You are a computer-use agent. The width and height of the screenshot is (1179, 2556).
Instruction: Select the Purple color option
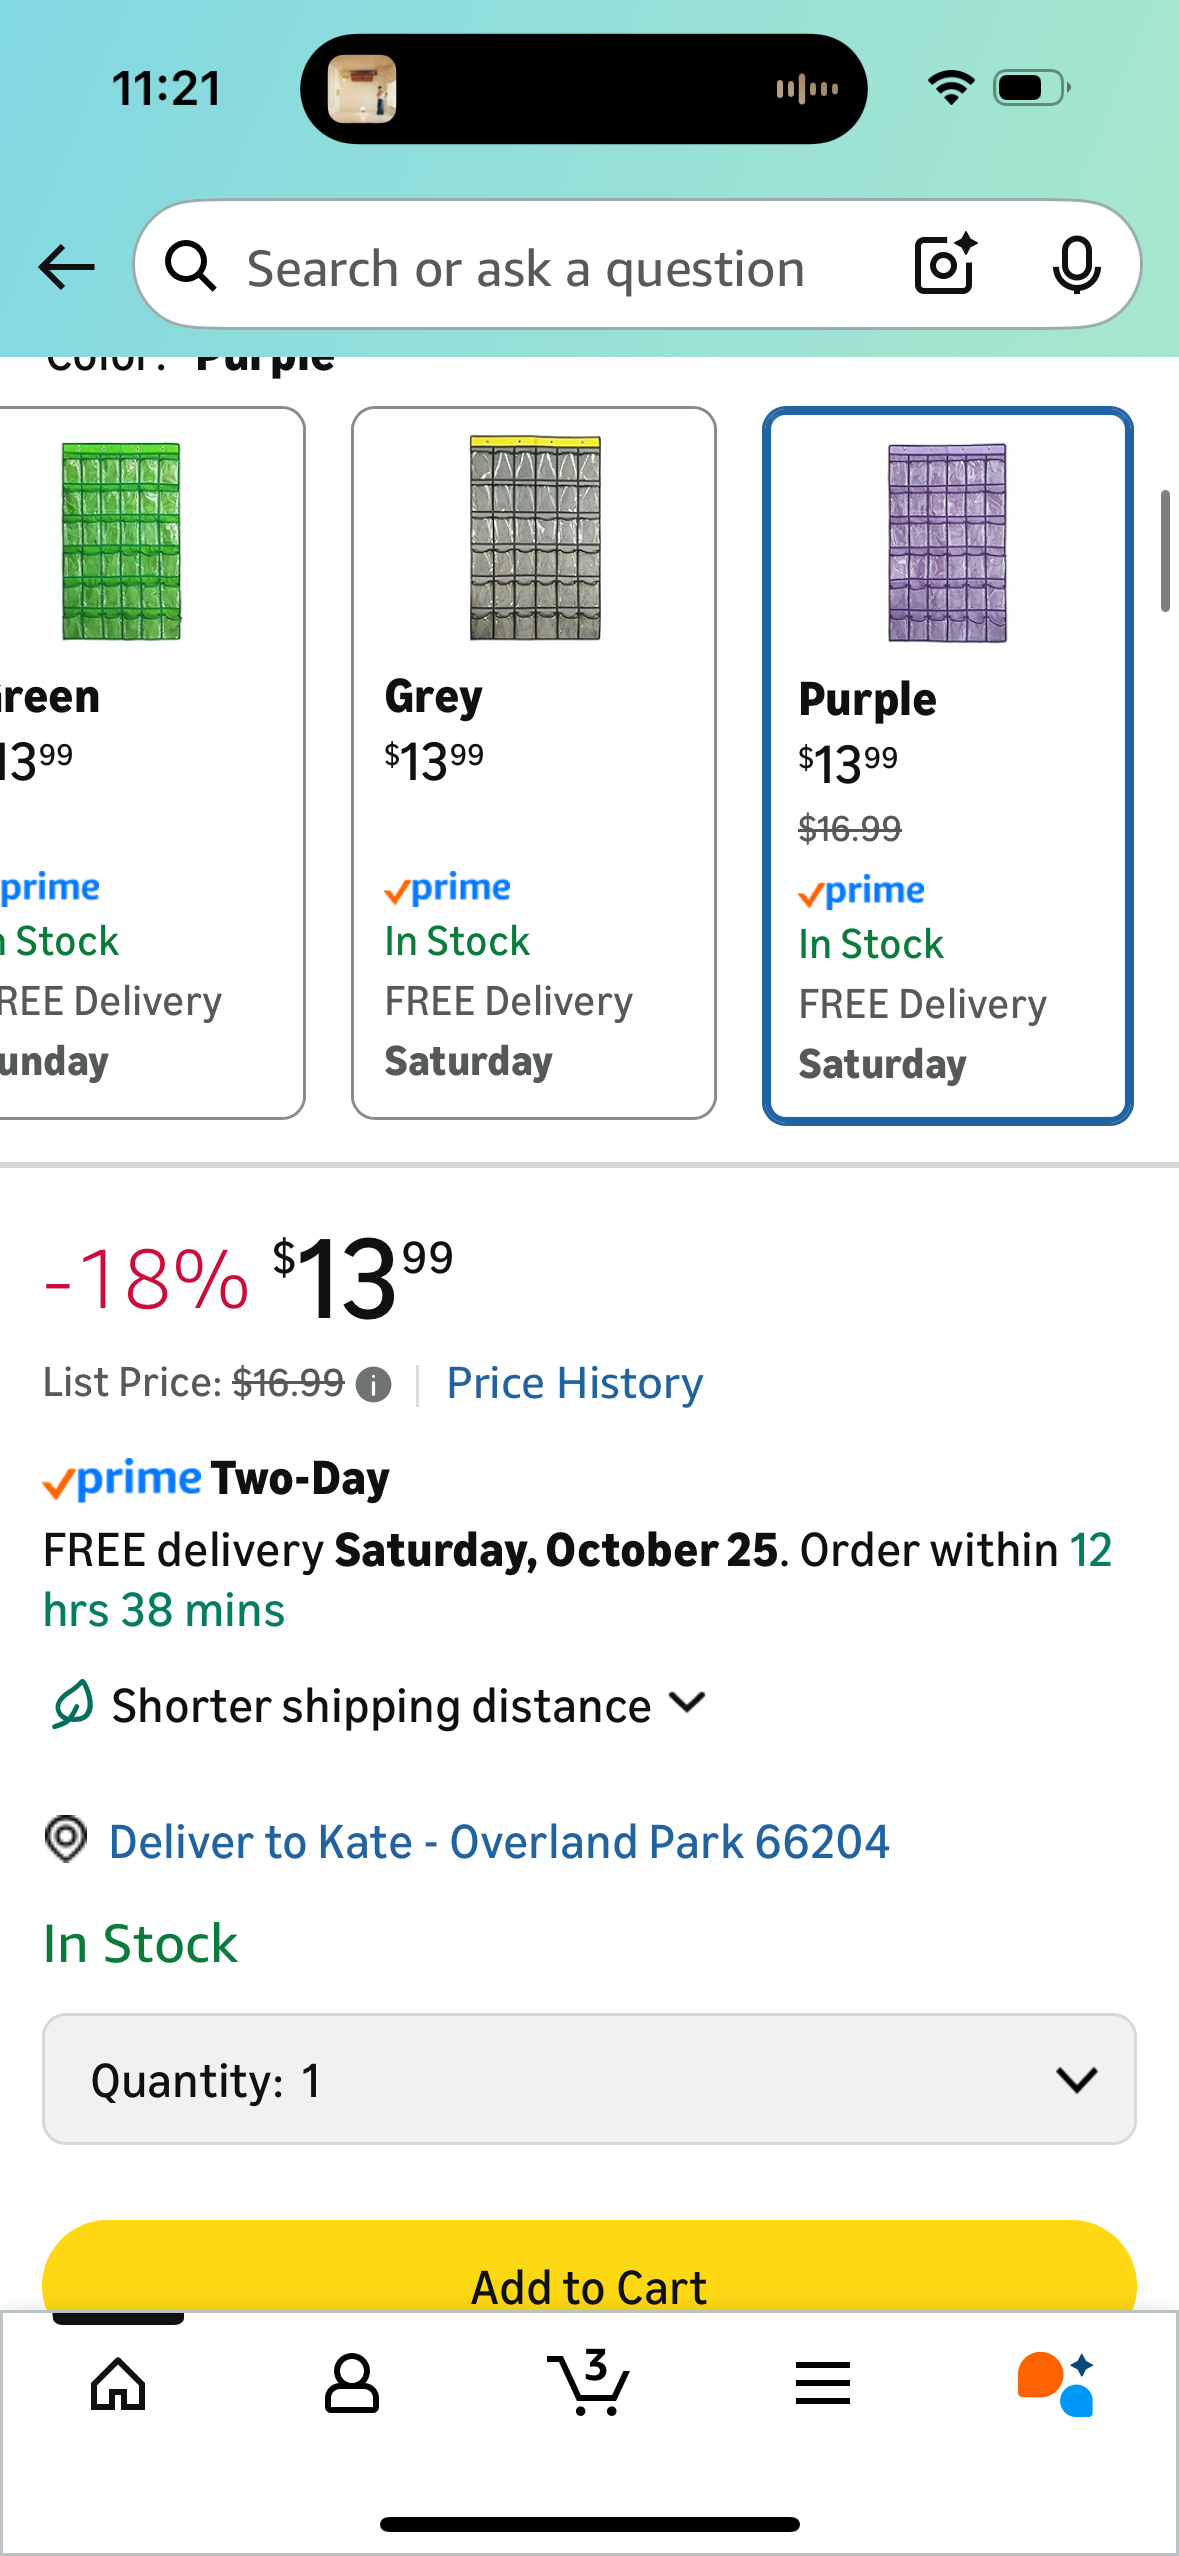click(948, 765)
